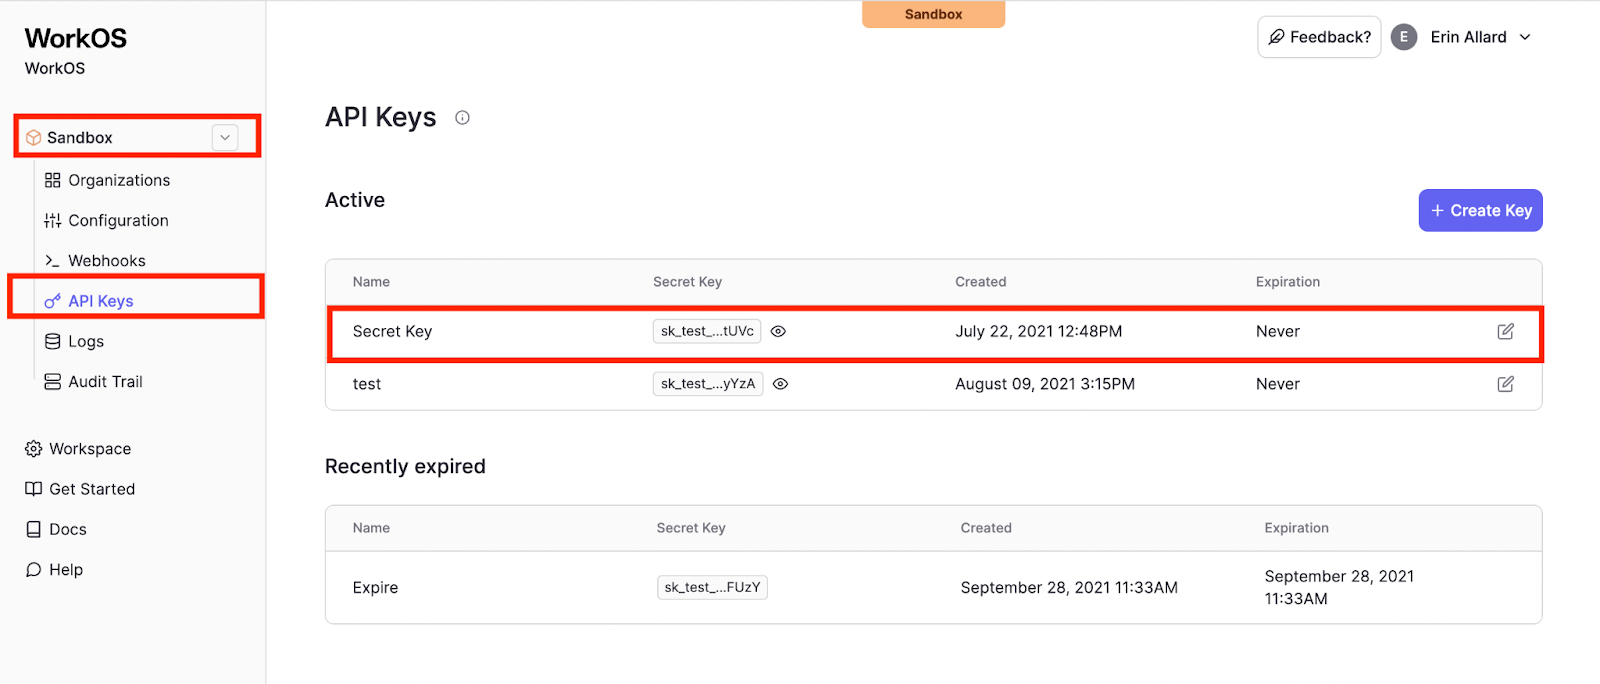Click the Sandbox cube icon
Image resolution: width=1600 pixels, height=684 pixels.
(33, 138)
